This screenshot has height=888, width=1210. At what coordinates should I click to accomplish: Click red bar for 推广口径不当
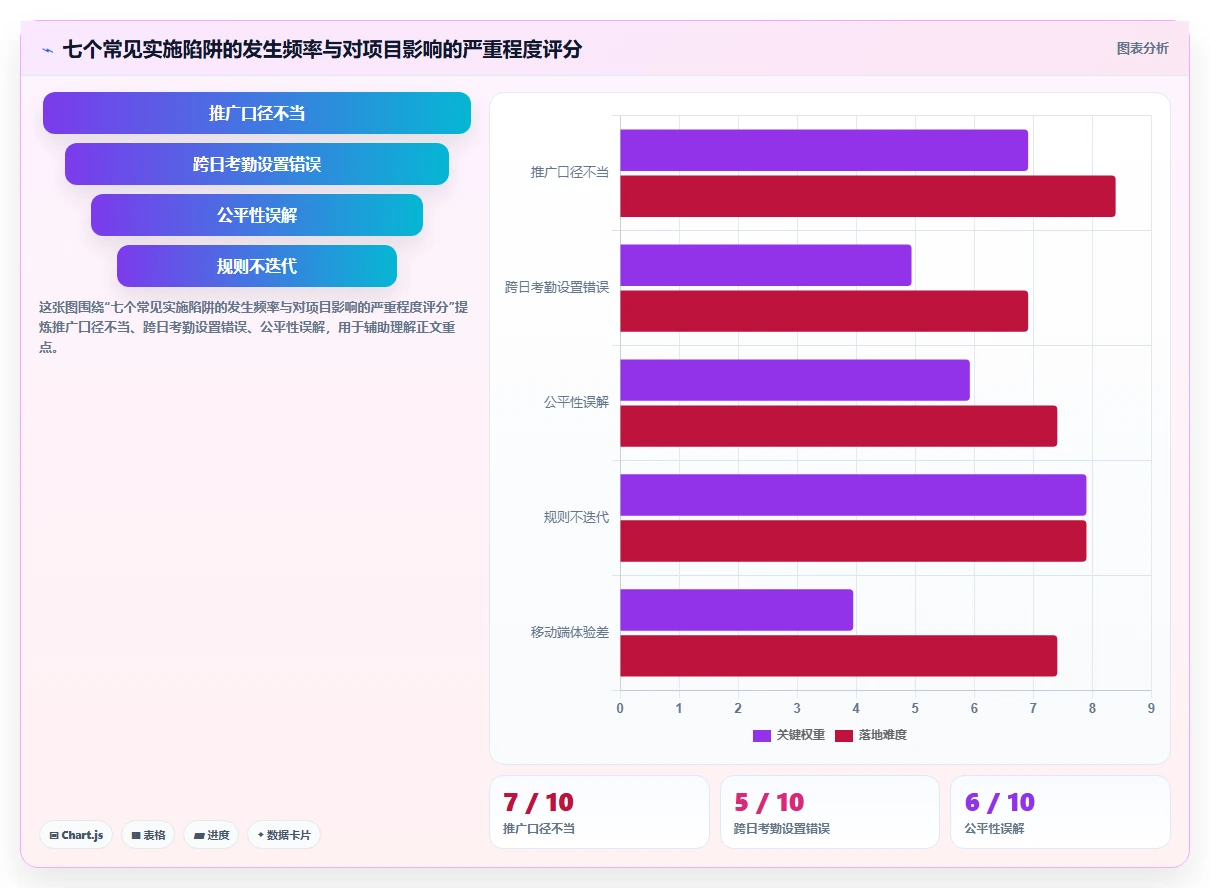point(868,196)
